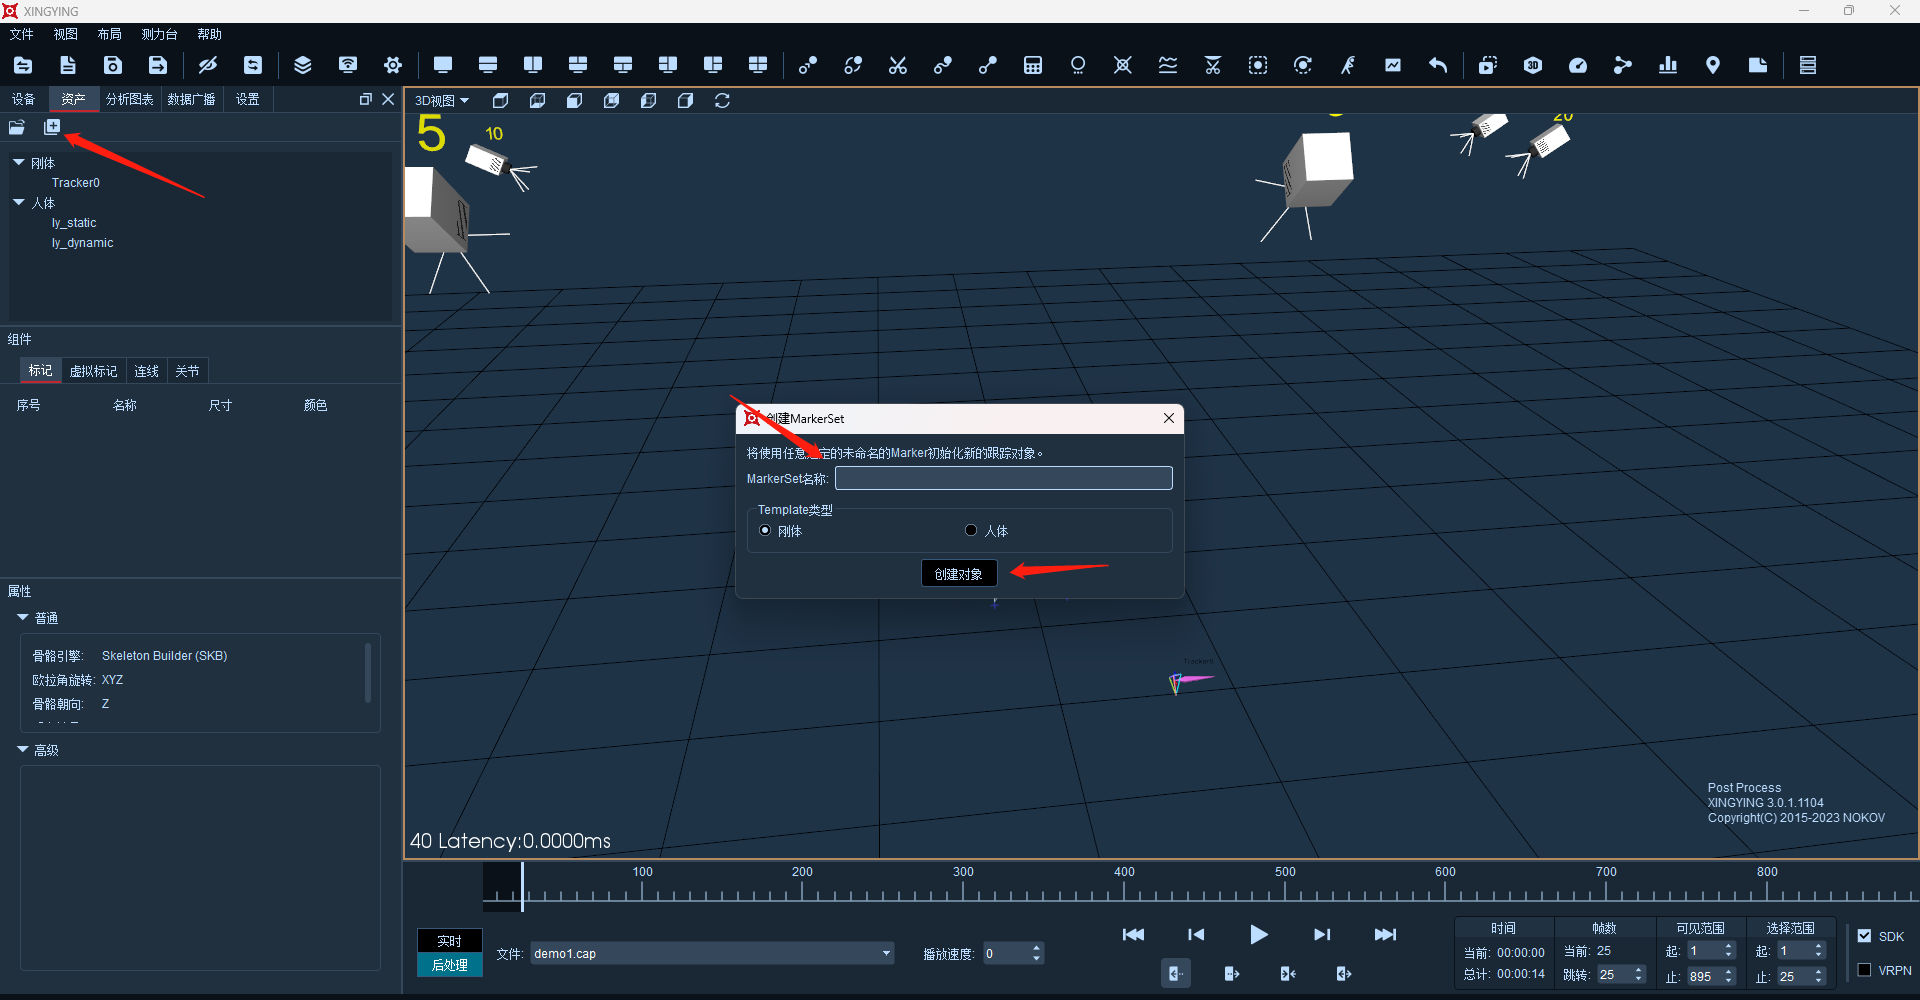Image resolution: width=1920 pixels, height=1000 pixels.
Task: Click the 实时 mode button
Action: point(450,941)
